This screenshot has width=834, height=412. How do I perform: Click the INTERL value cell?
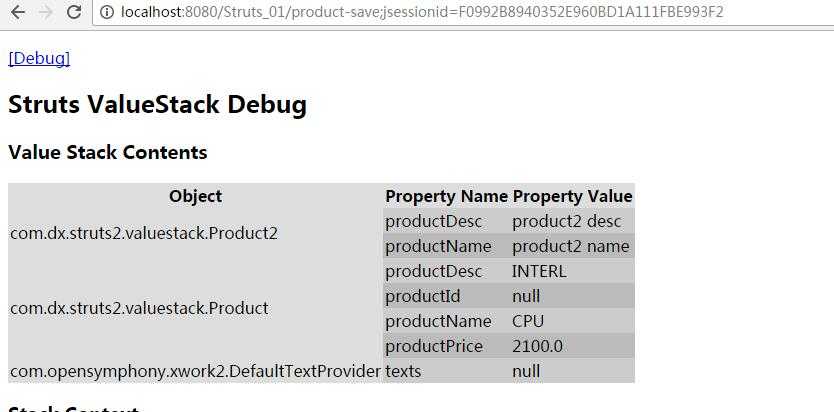tap(572, 271)
